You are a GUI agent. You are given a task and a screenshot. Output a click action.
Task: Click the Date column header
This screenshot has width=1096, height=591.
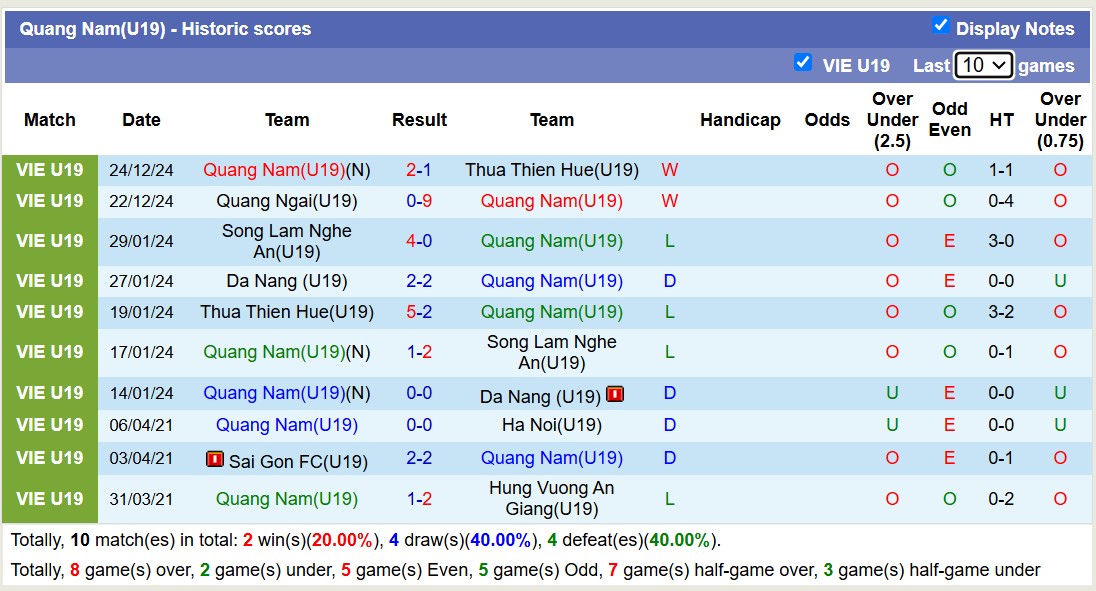(x=141, y=119)
